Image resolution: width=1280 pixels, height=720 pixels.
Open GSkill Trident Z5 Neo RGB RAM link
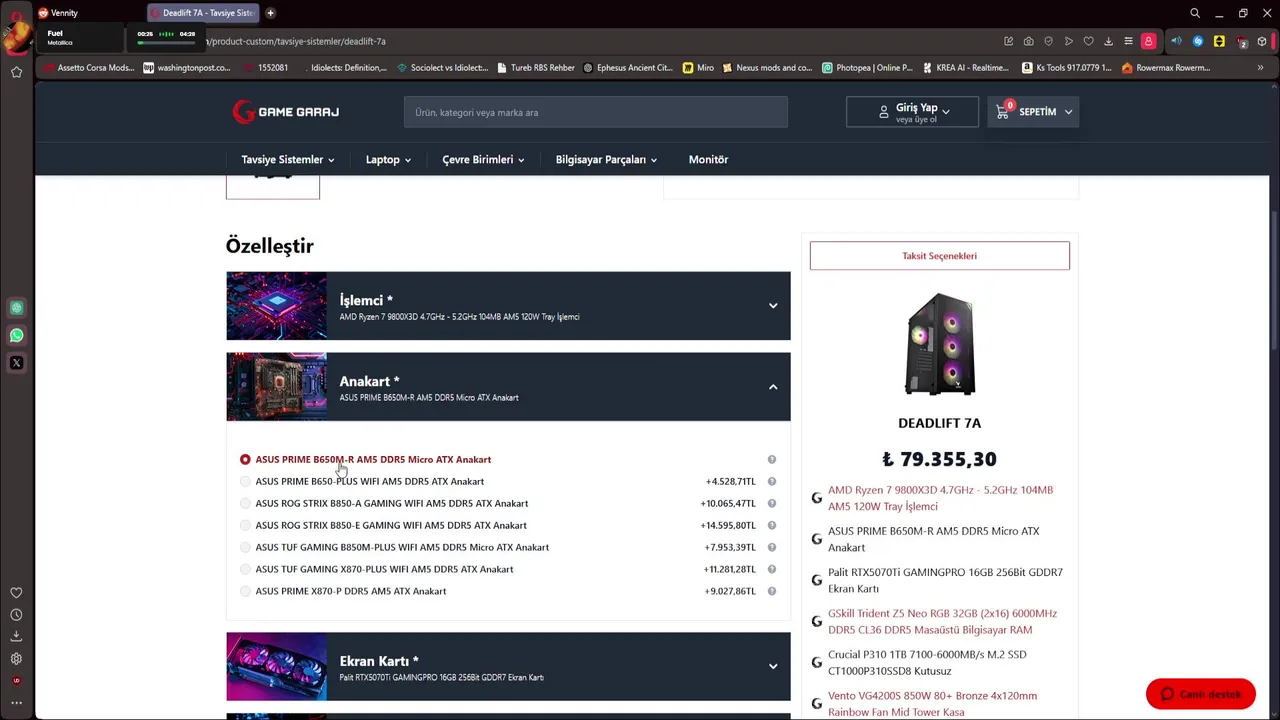coord(942,621)
